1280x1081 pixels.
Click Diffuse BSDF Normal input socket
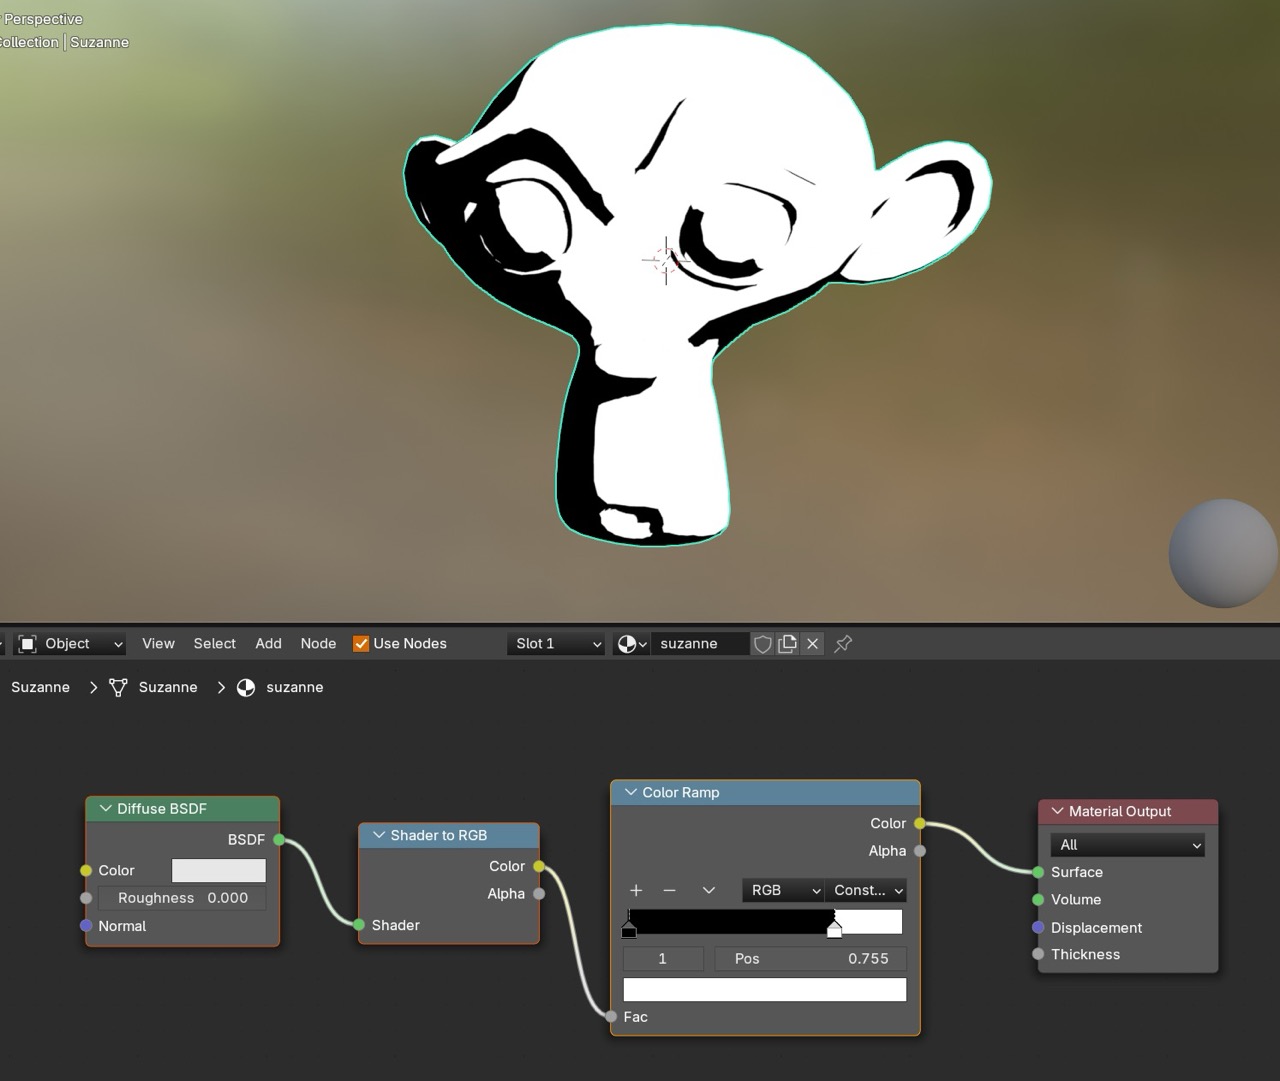click(86, 926)
